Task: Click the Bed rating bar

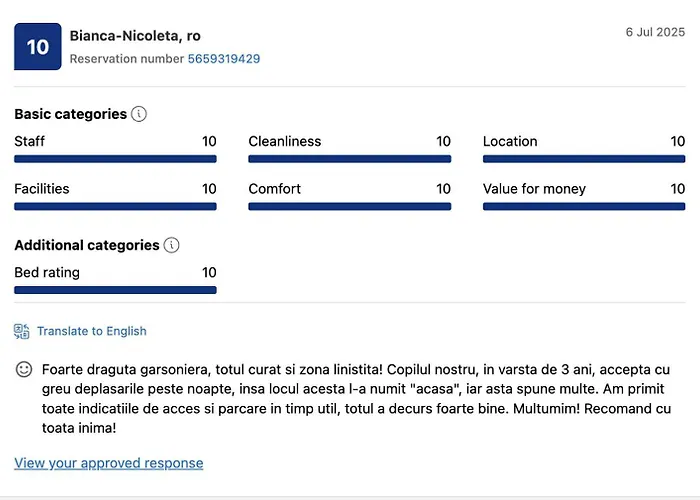Action: point(115,290)
